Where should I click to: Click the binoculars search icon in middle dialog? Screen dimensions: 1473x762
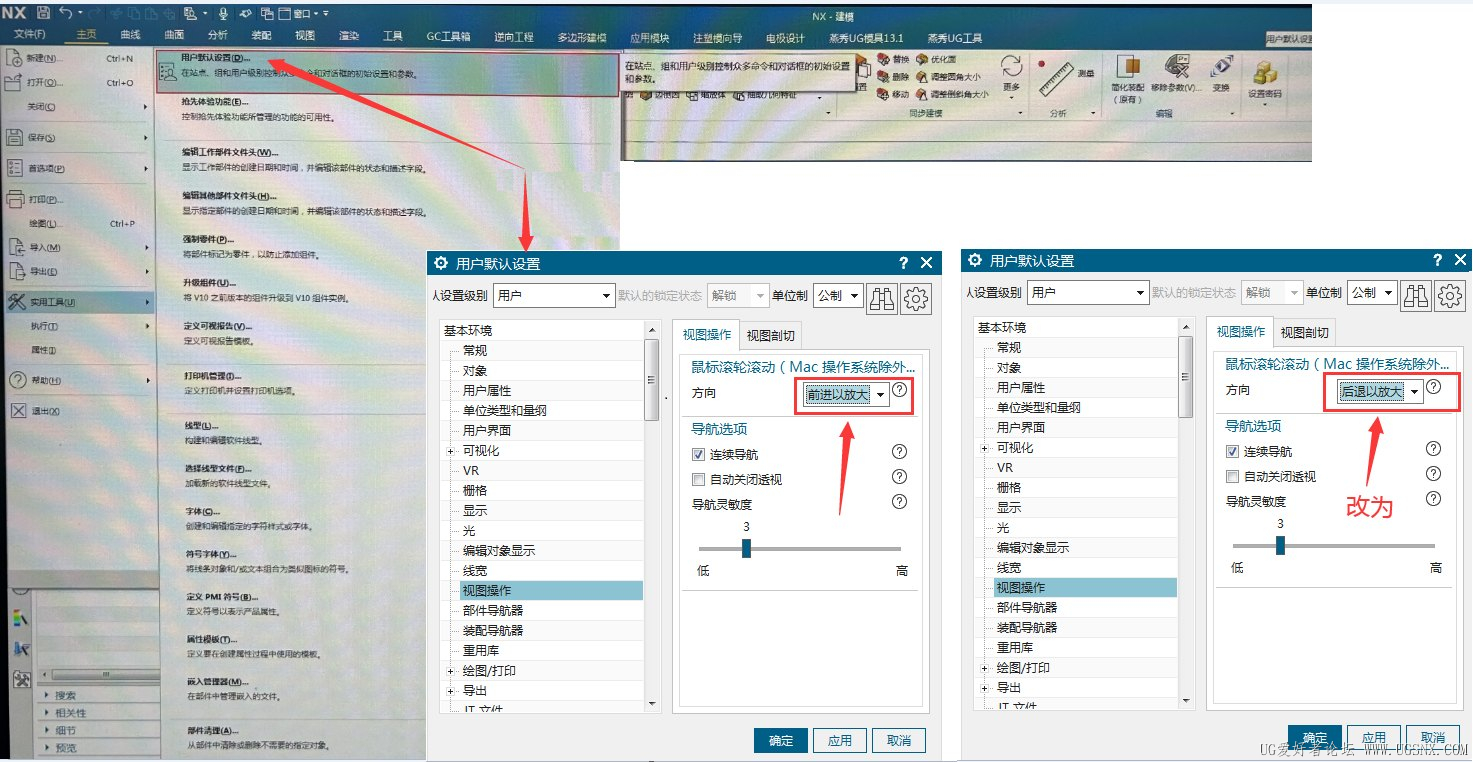(882, 297)
